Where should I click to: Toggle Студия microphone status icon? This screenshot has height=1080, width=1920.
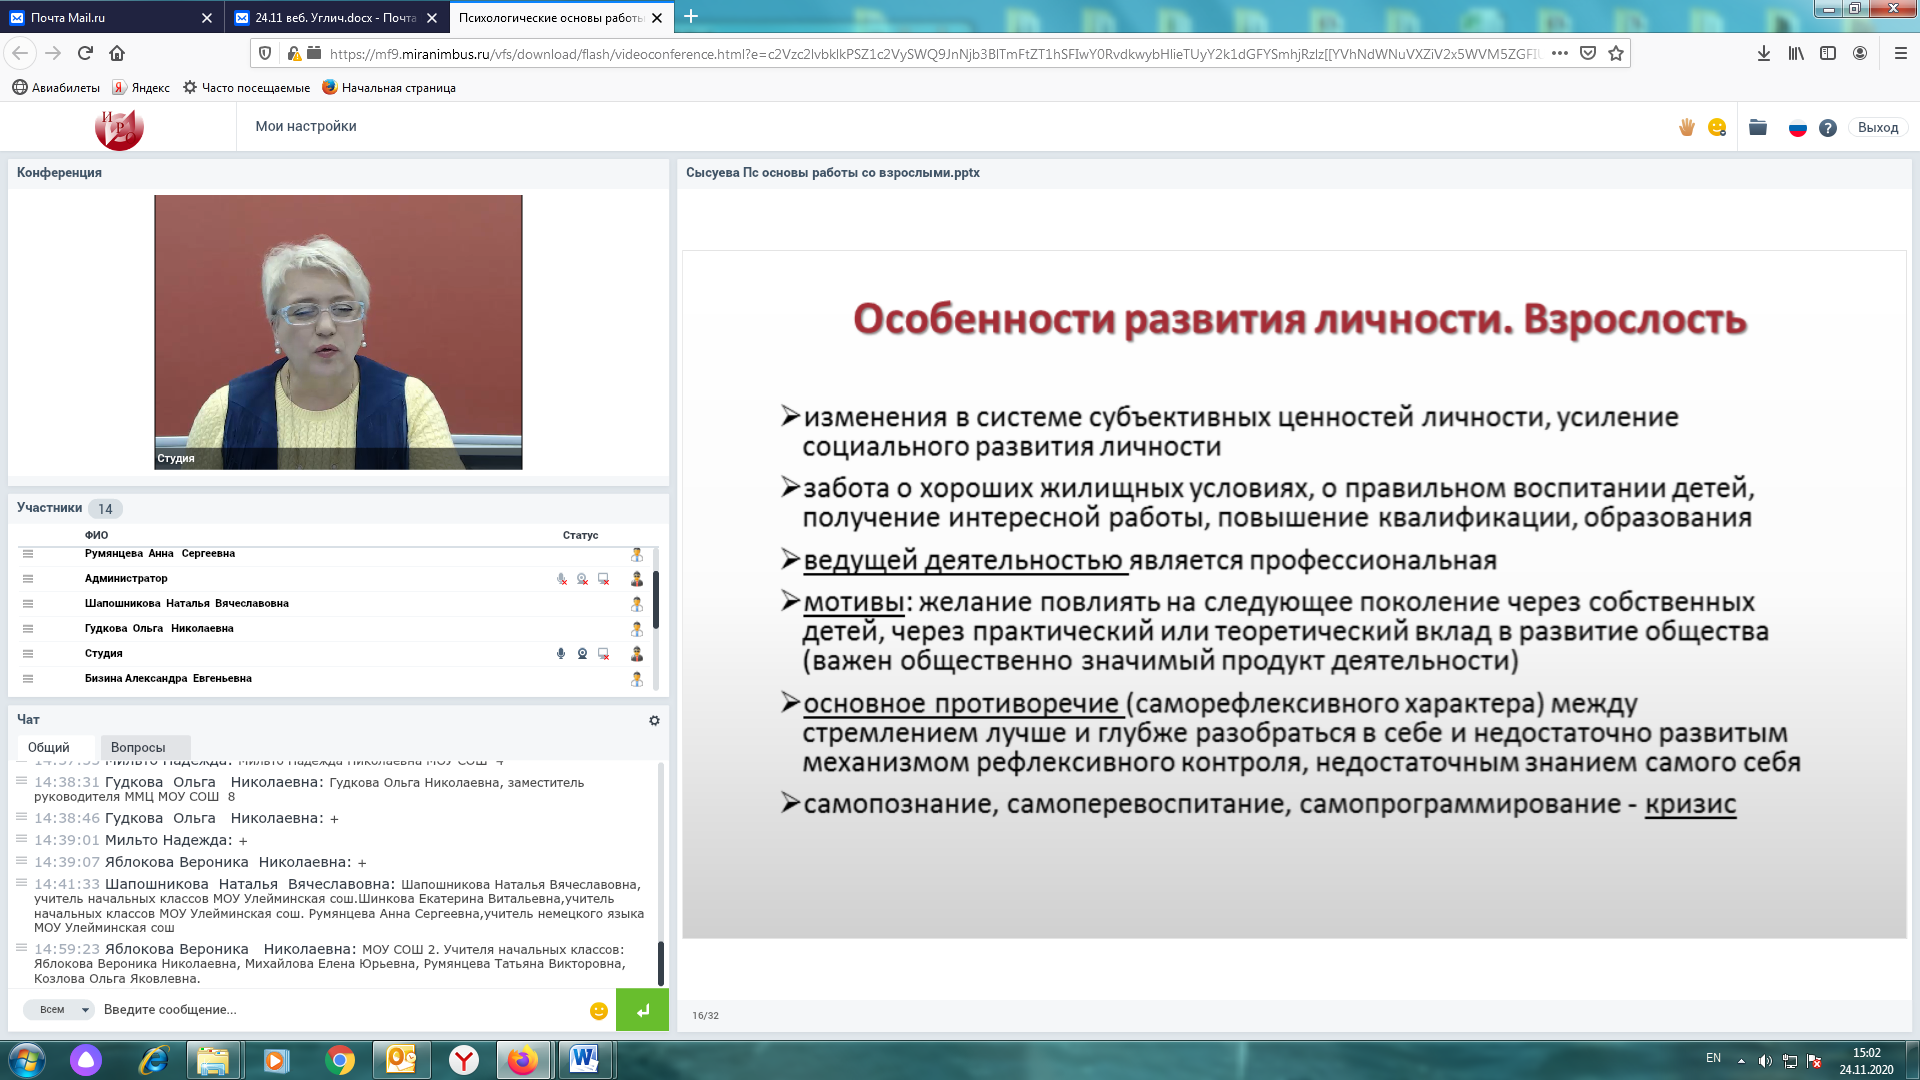click(561, 654)
